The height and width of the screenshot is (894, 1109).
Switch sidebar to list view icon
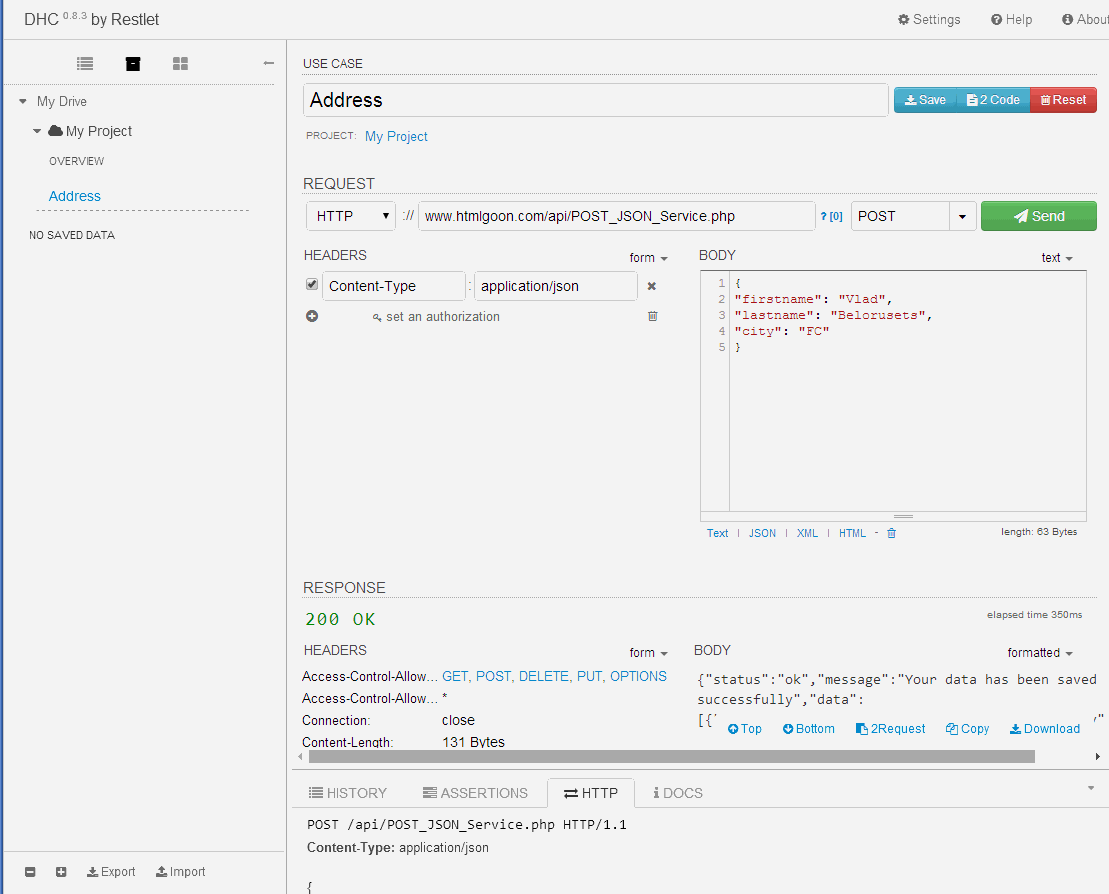pyautogui.click(x=85, y=63)
